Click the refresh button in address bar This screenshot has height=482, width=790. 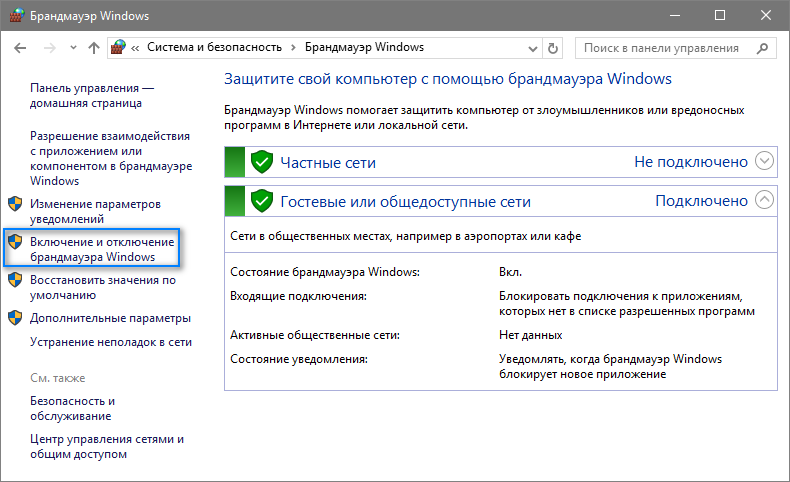(554, 47)
